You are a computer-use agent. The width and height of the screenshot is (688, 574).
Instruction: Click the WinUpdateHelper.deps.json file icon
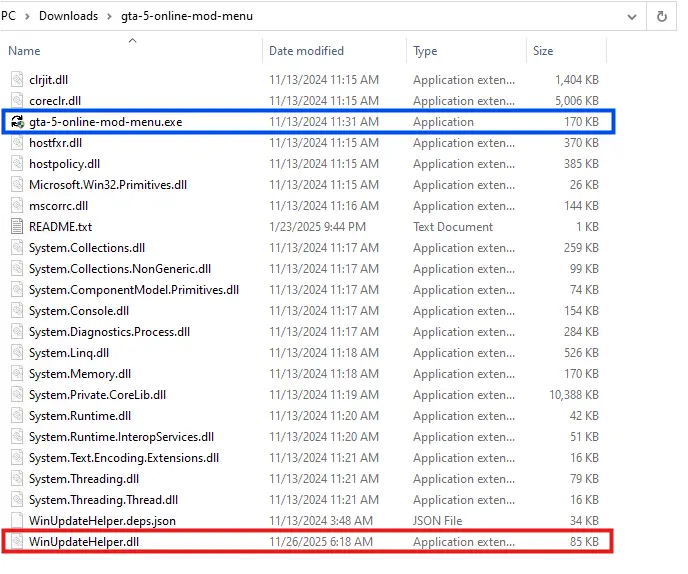(x=16, y=521)
